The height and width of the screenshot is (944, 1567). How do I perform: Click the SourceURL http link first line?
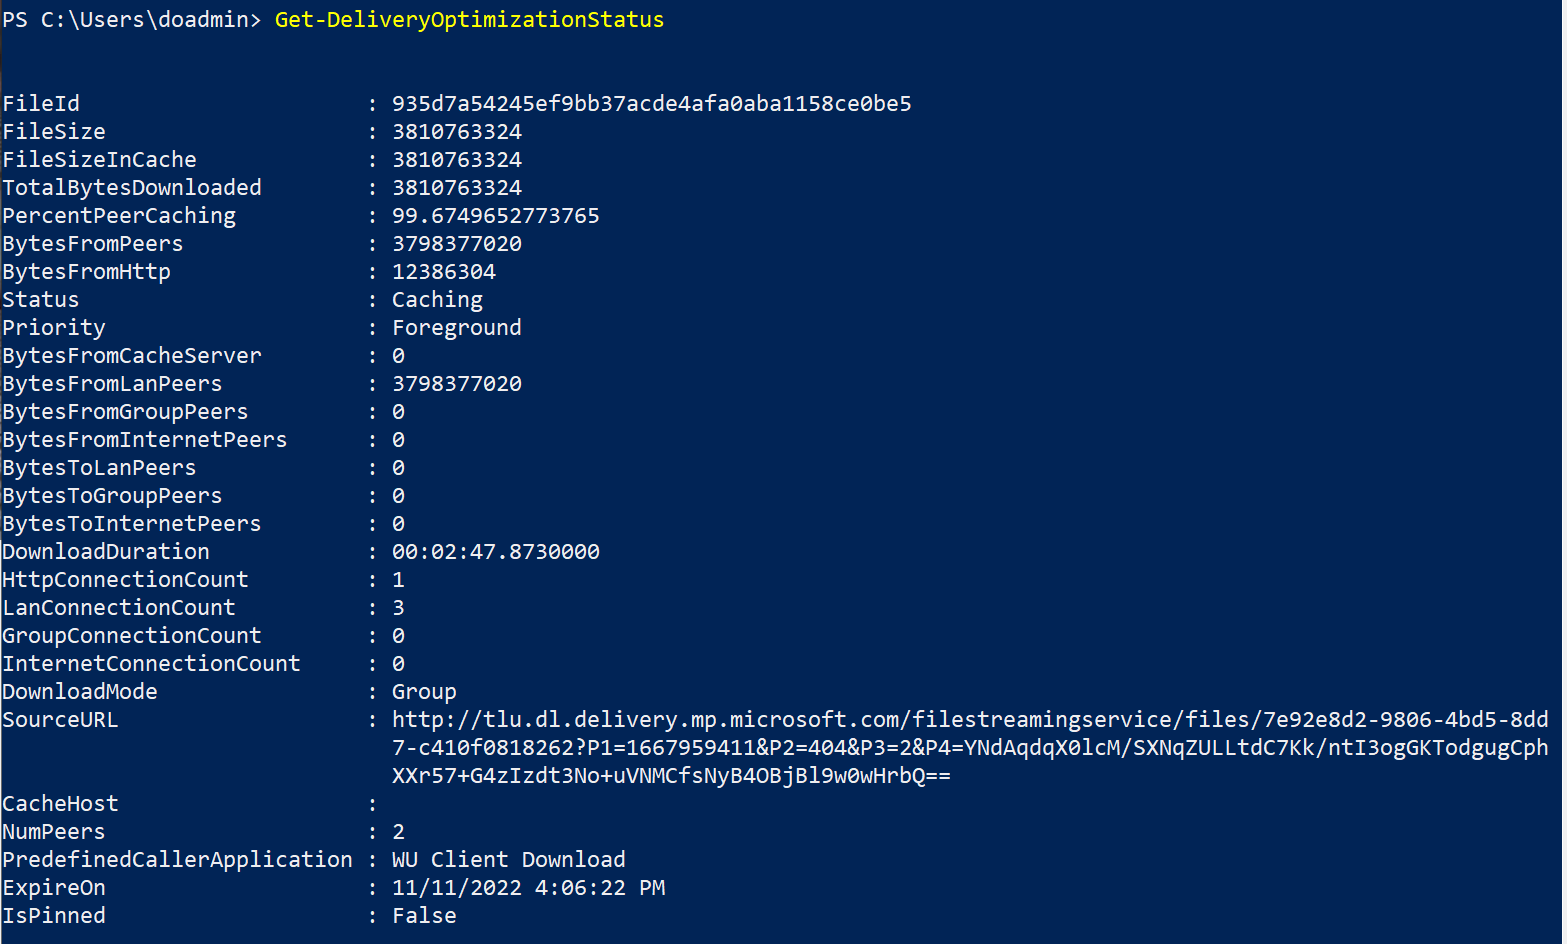pyautogui.click(x=969, y=720)
